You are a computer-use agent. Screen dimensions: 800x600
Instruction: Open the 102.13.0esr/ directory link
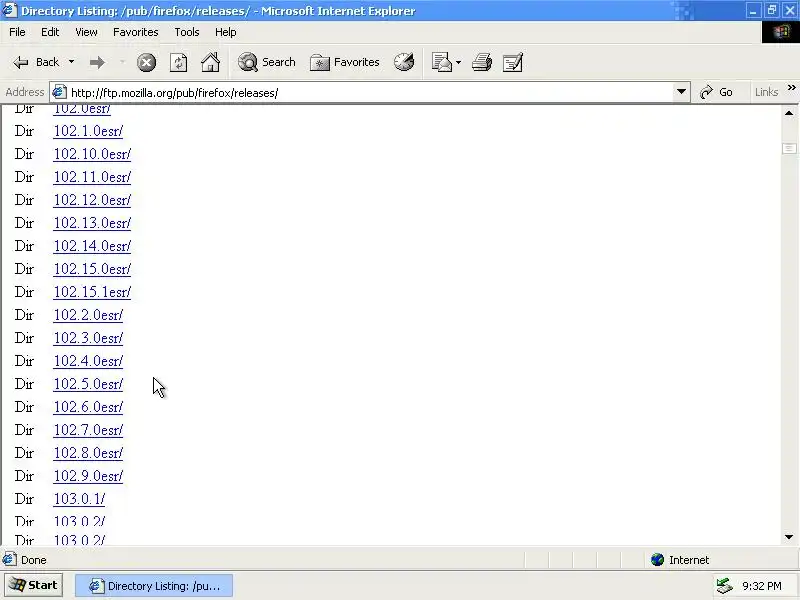coord(92,223)
